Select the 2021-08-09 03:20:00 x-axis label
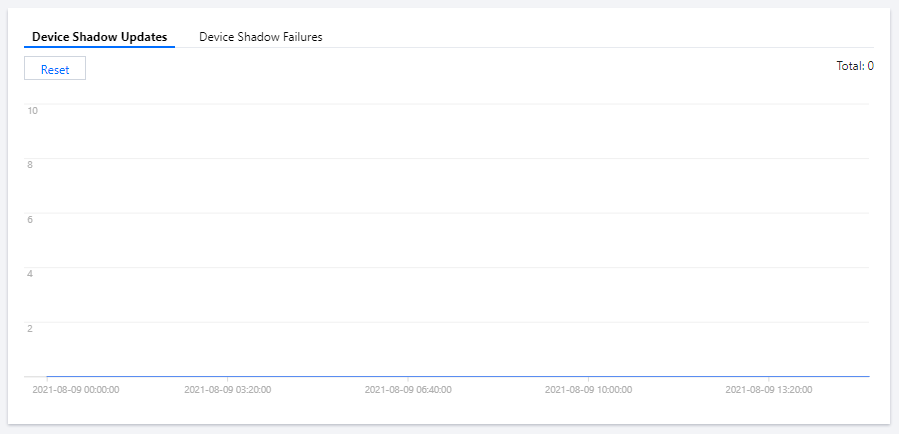 tap(227, 390)
